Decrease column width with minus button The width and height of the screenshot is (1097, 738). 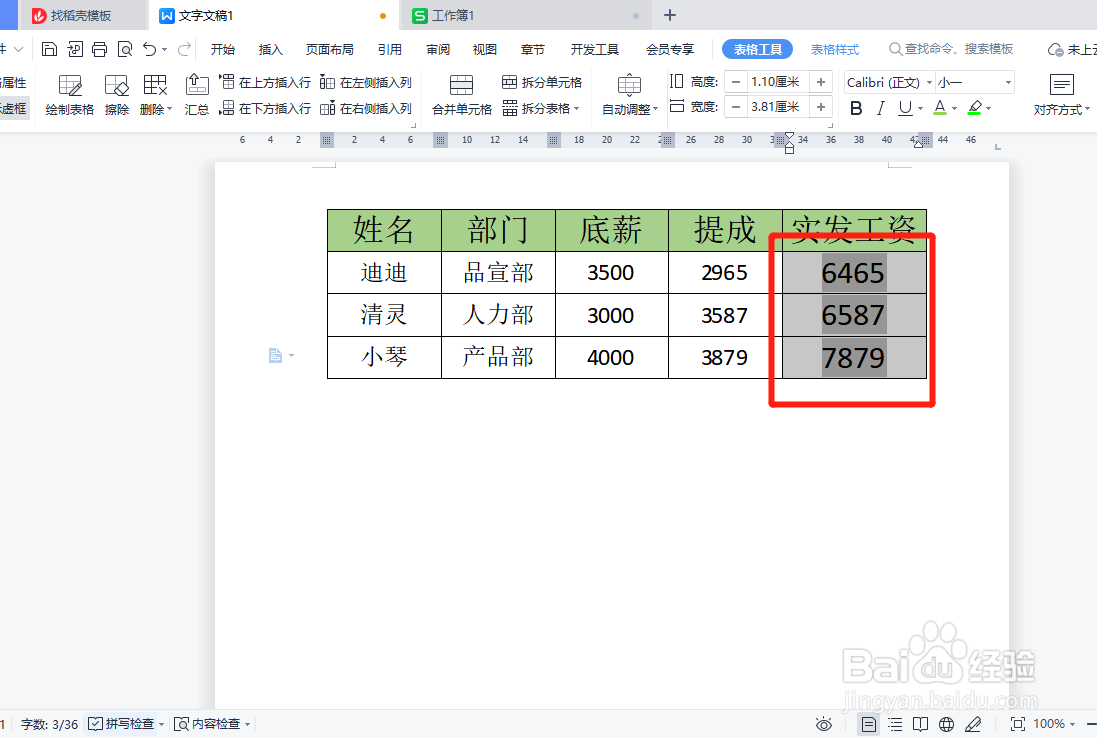pos(735,107)
